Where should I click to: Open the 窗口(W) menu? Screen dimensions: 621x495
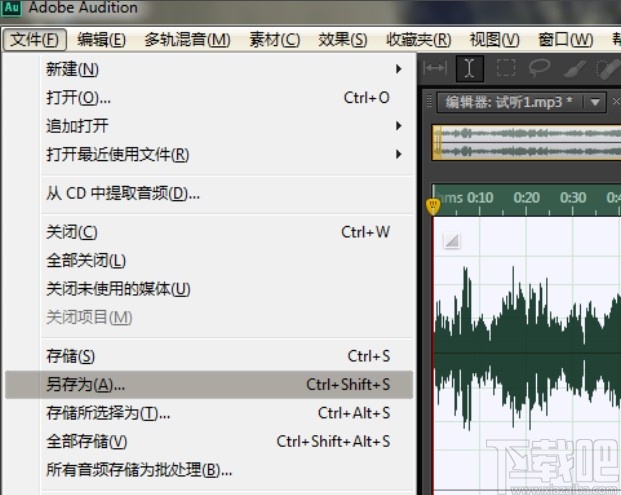pyautogui.click(x=566, y=40)
